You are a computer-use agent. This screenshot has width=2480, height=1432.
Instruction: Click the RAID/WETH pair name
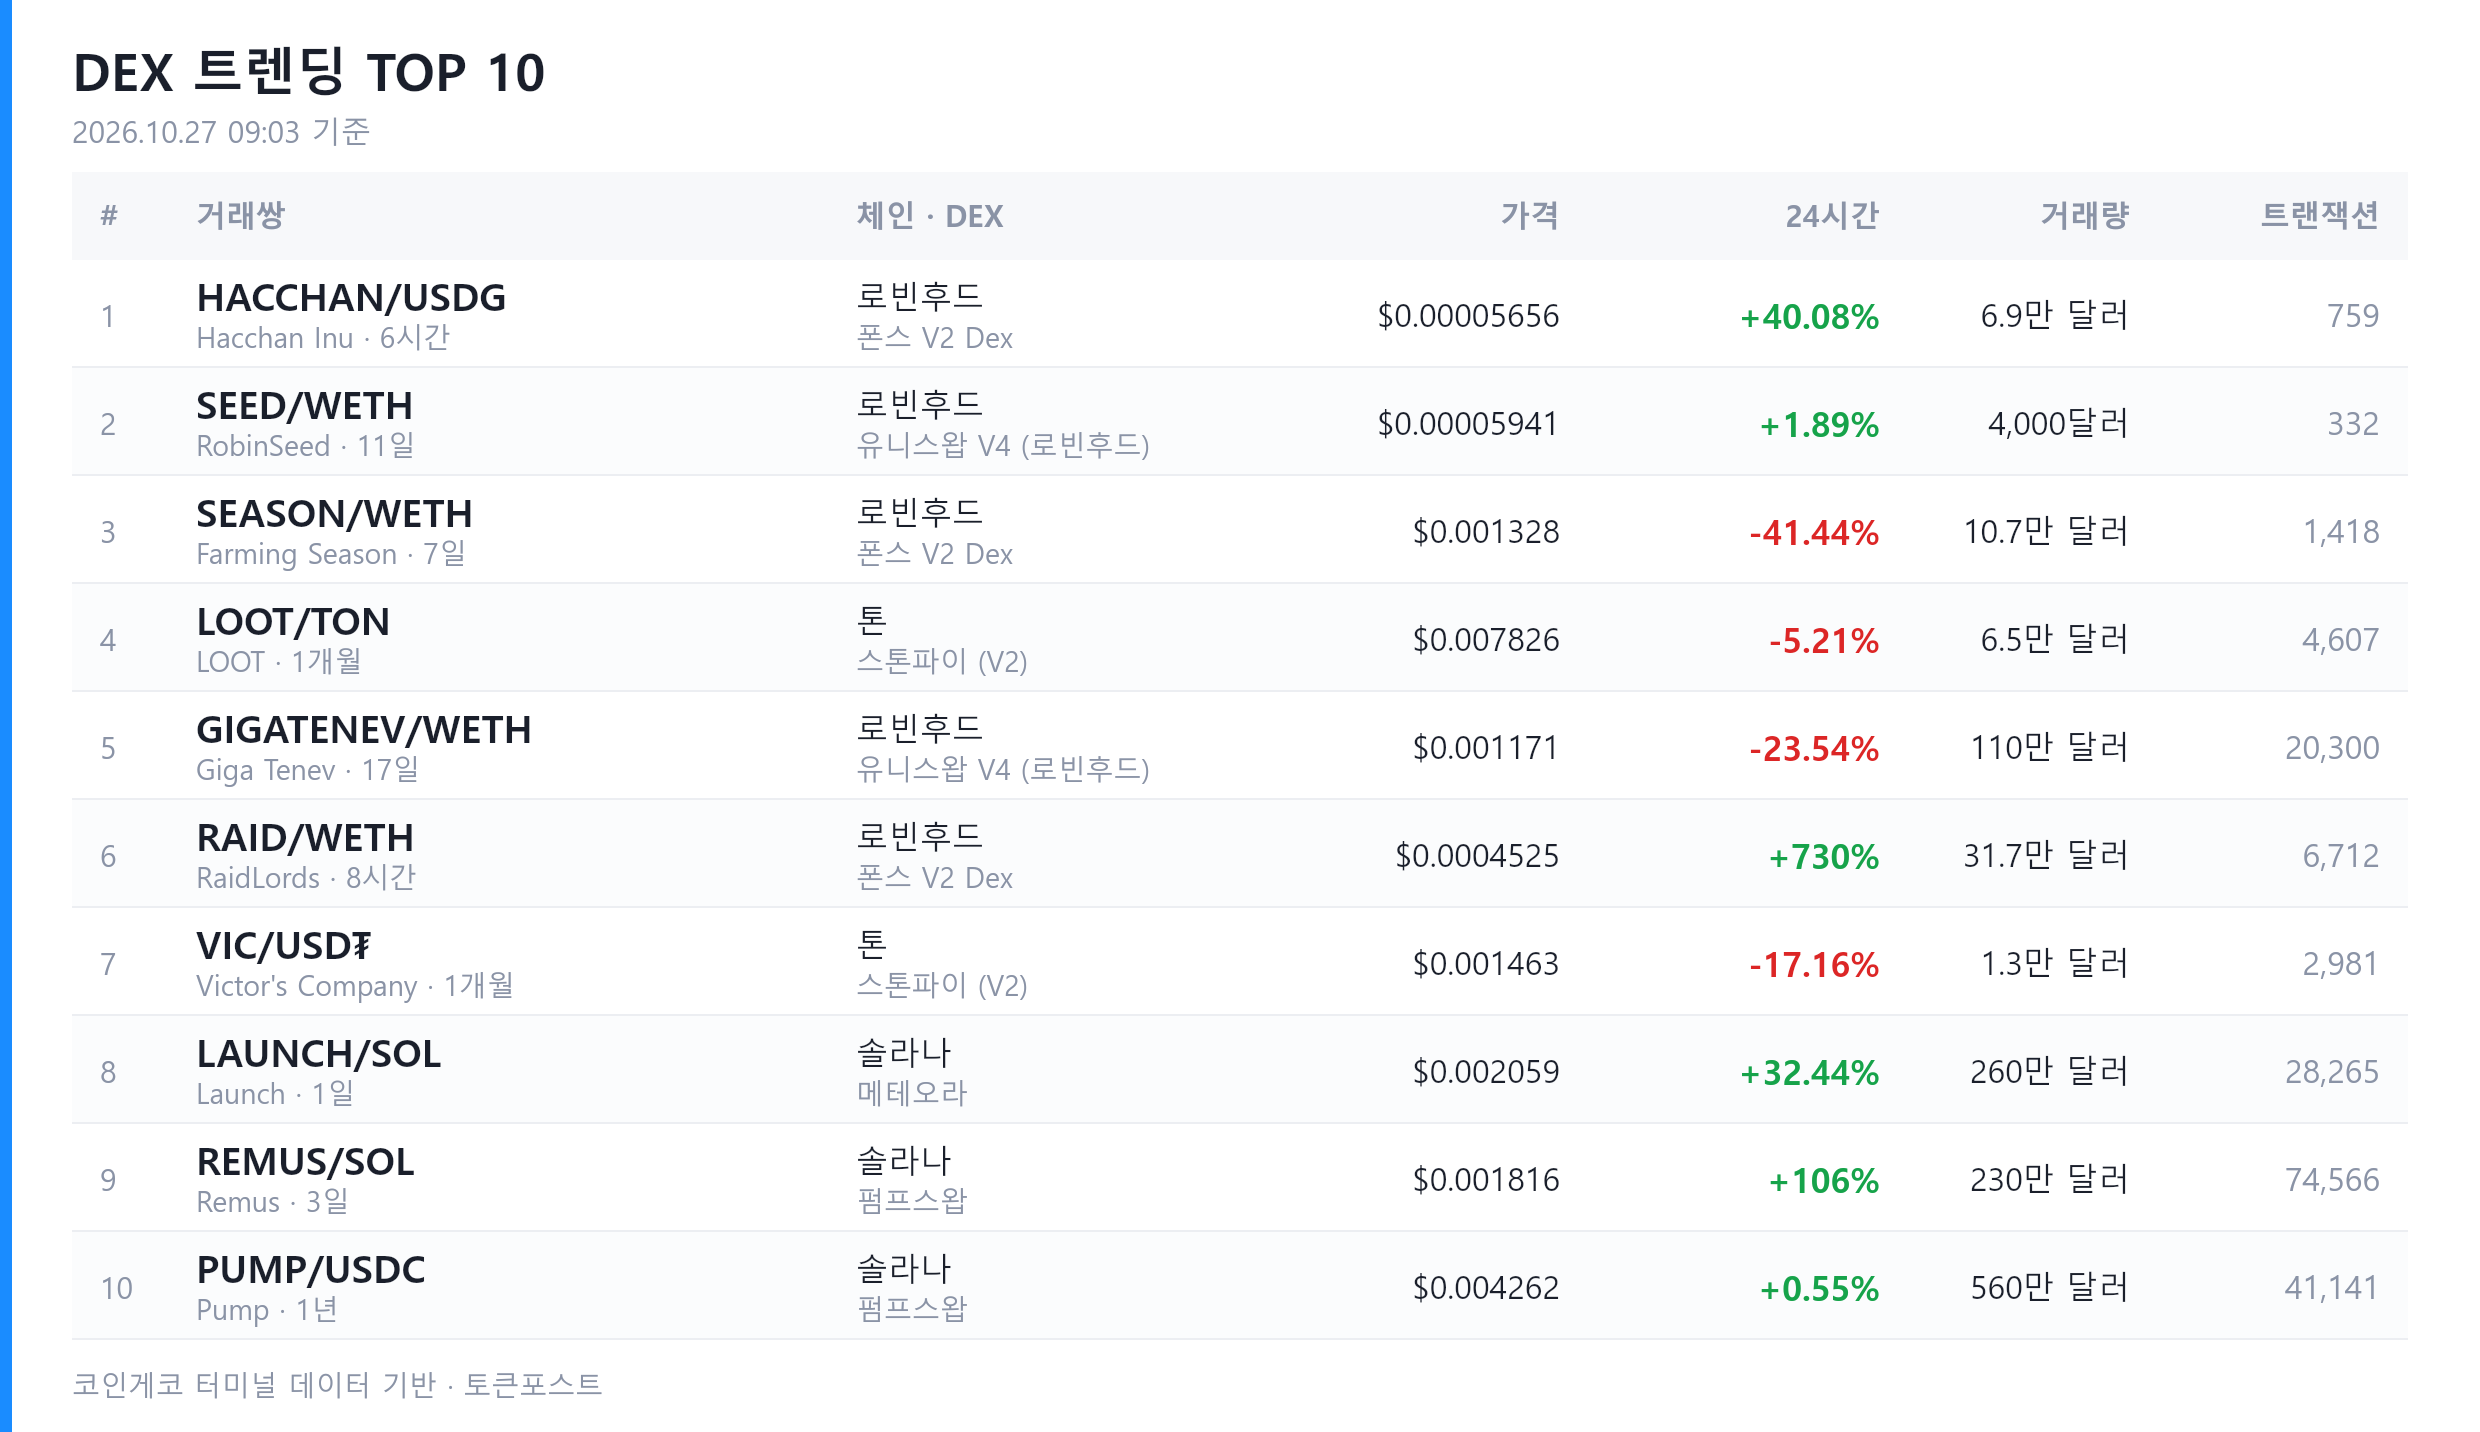[305, 838]
